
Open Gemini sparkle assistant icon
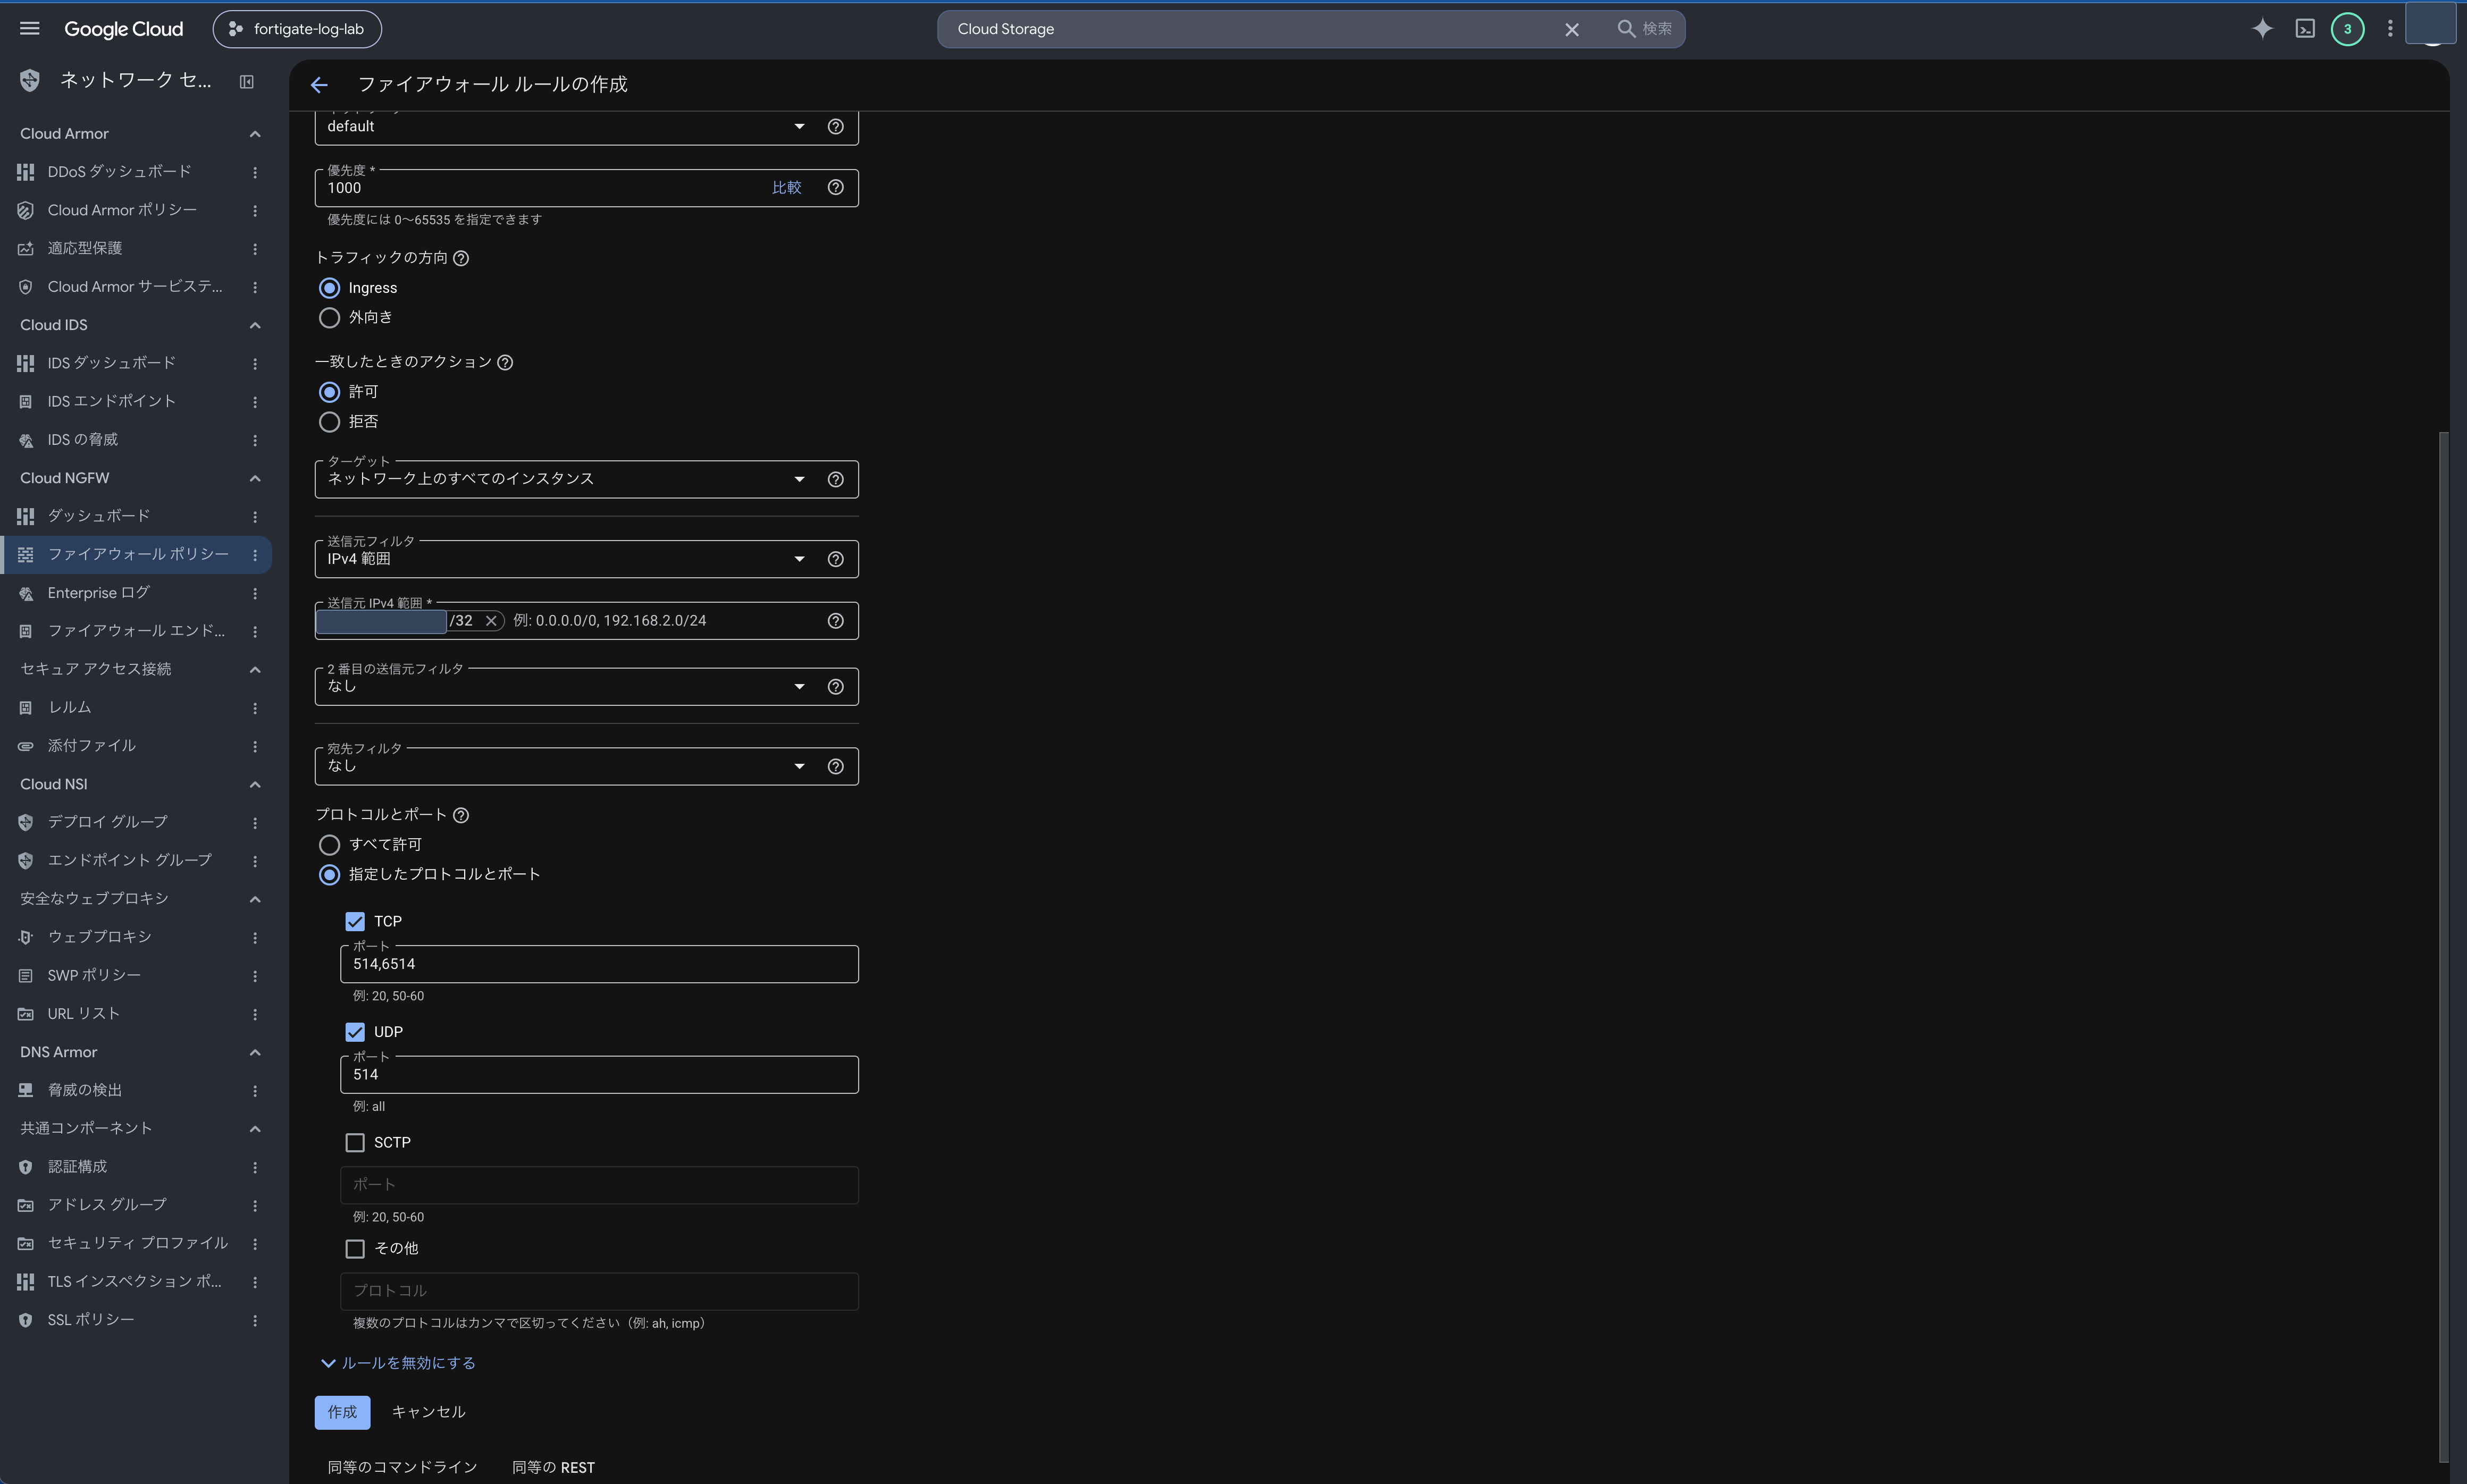[x=2262, y=29]
